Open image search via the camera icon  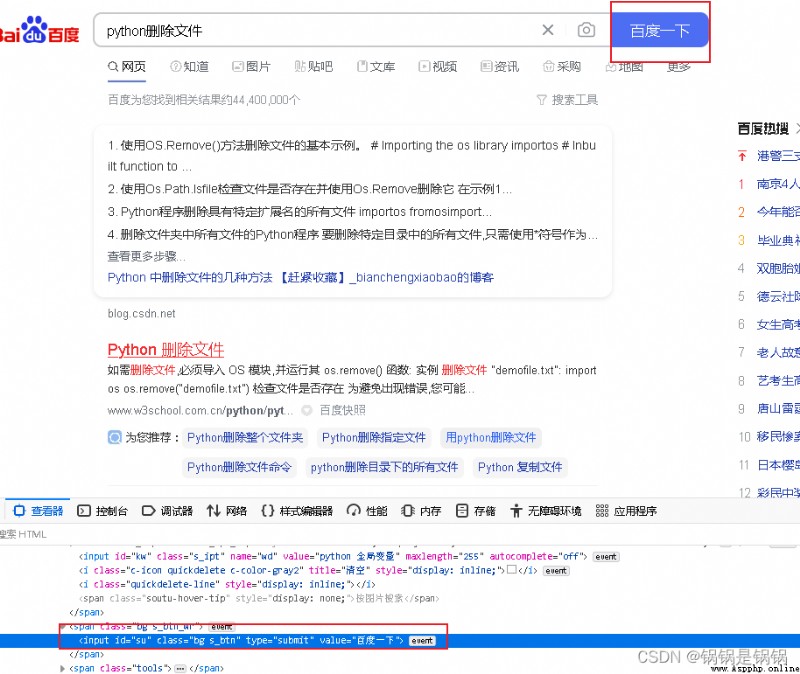[x=586, y=30]
